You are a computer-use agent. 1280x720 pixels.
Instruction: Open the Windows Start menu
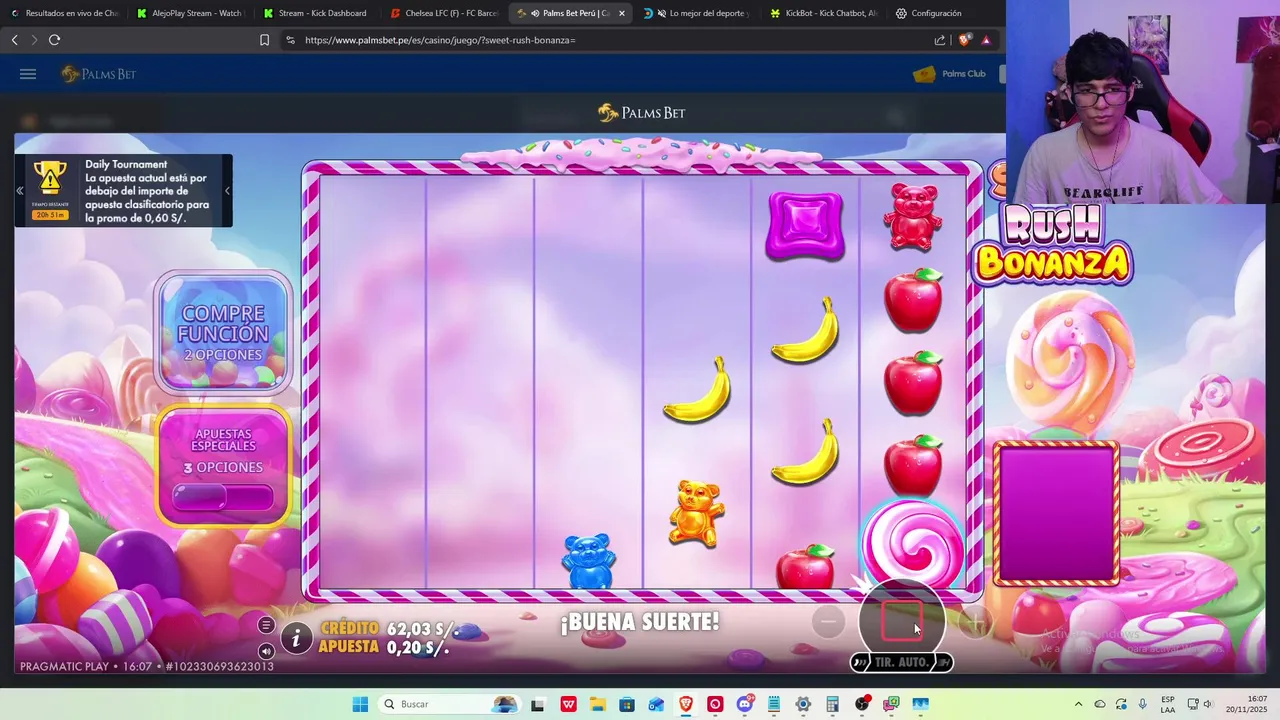pyautogui.click(x=360, y=704)
